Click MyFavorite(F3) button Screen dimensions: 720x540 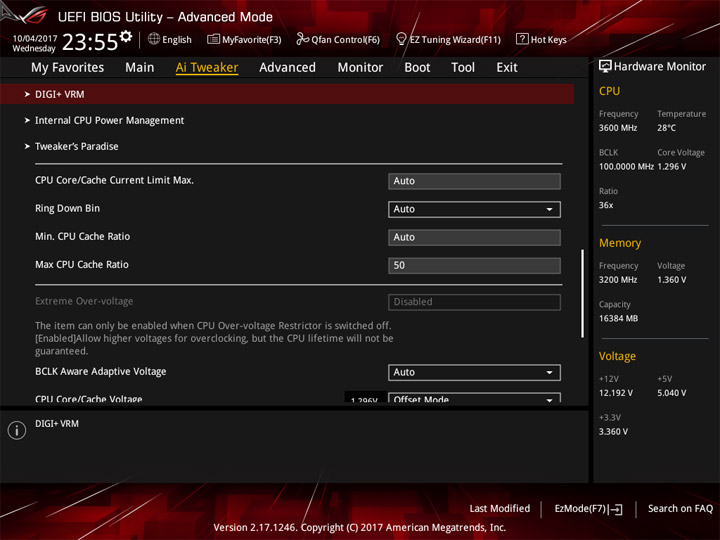click(244, 39)
